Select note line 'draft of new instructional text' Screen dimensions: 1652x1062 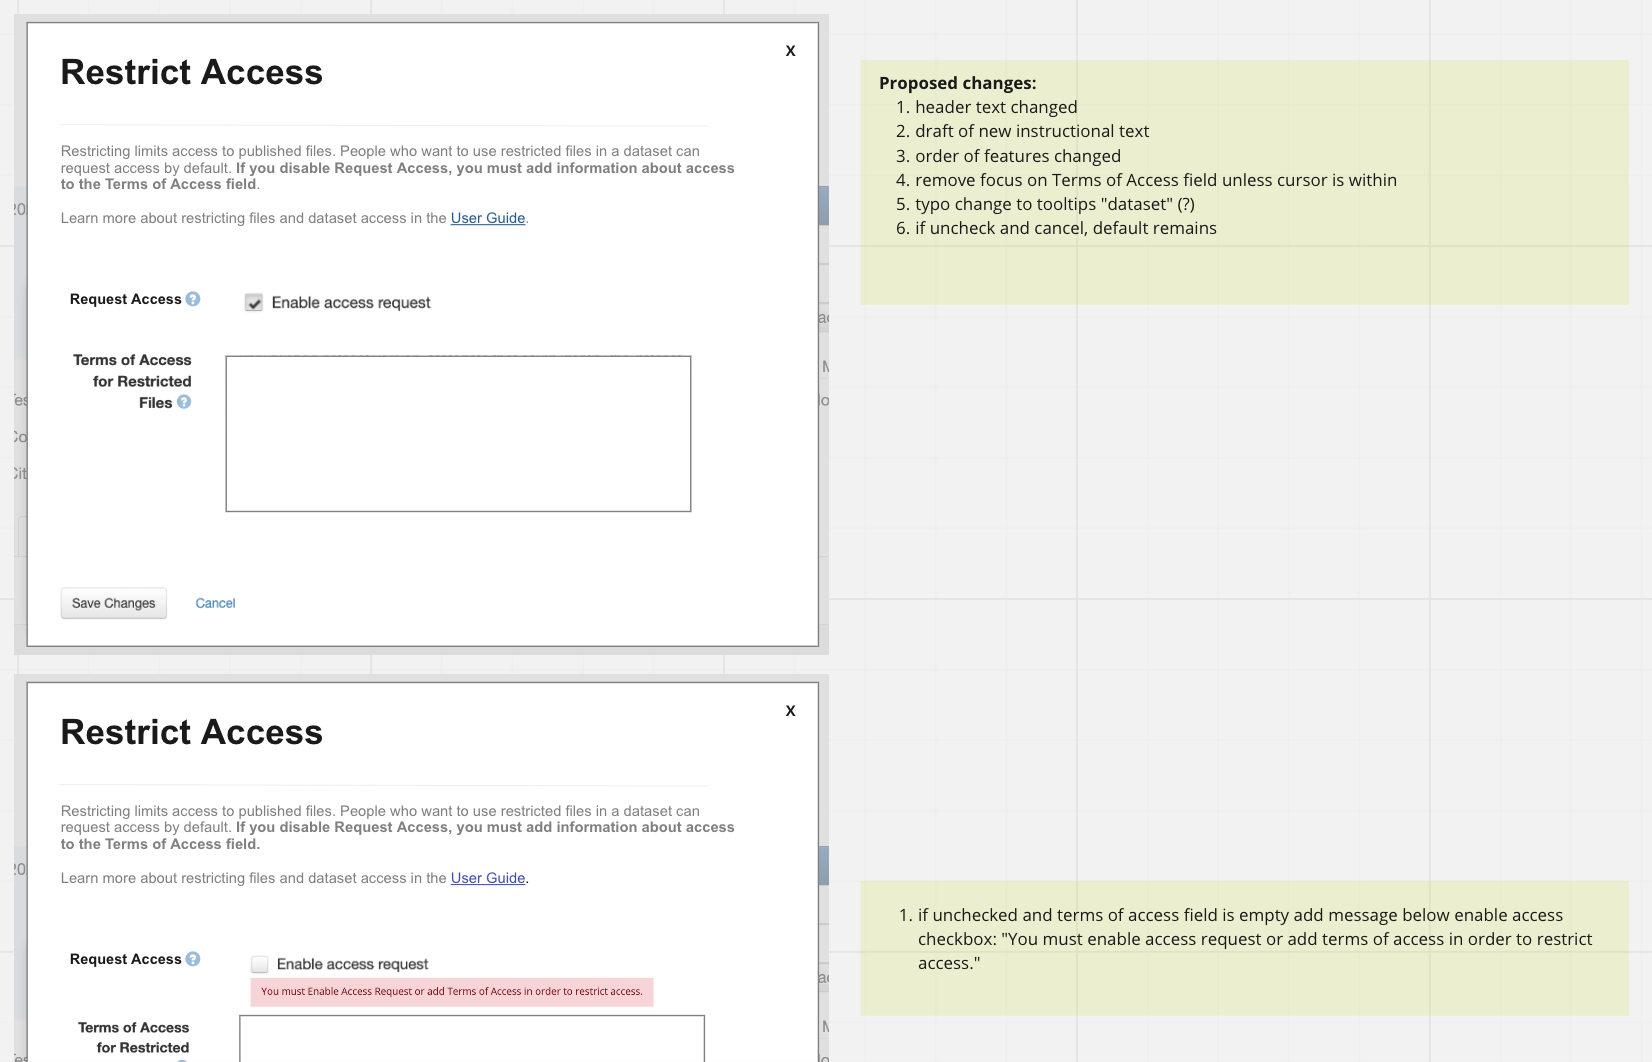(1032, 131)
